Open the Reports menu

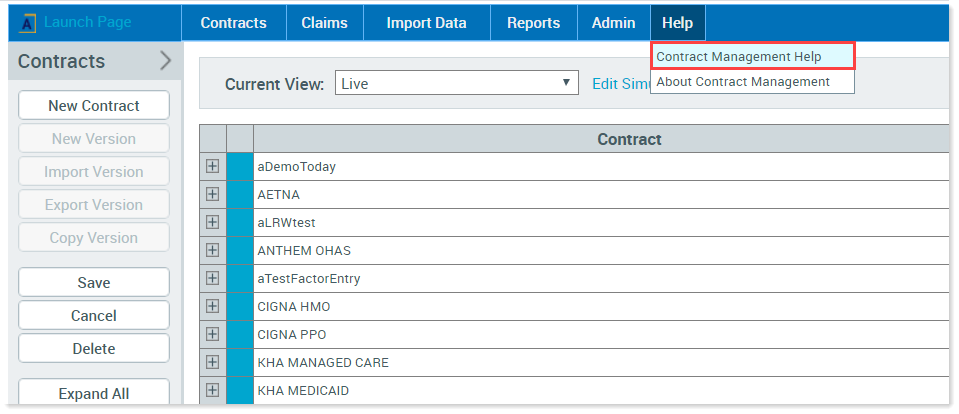(533, 23)
